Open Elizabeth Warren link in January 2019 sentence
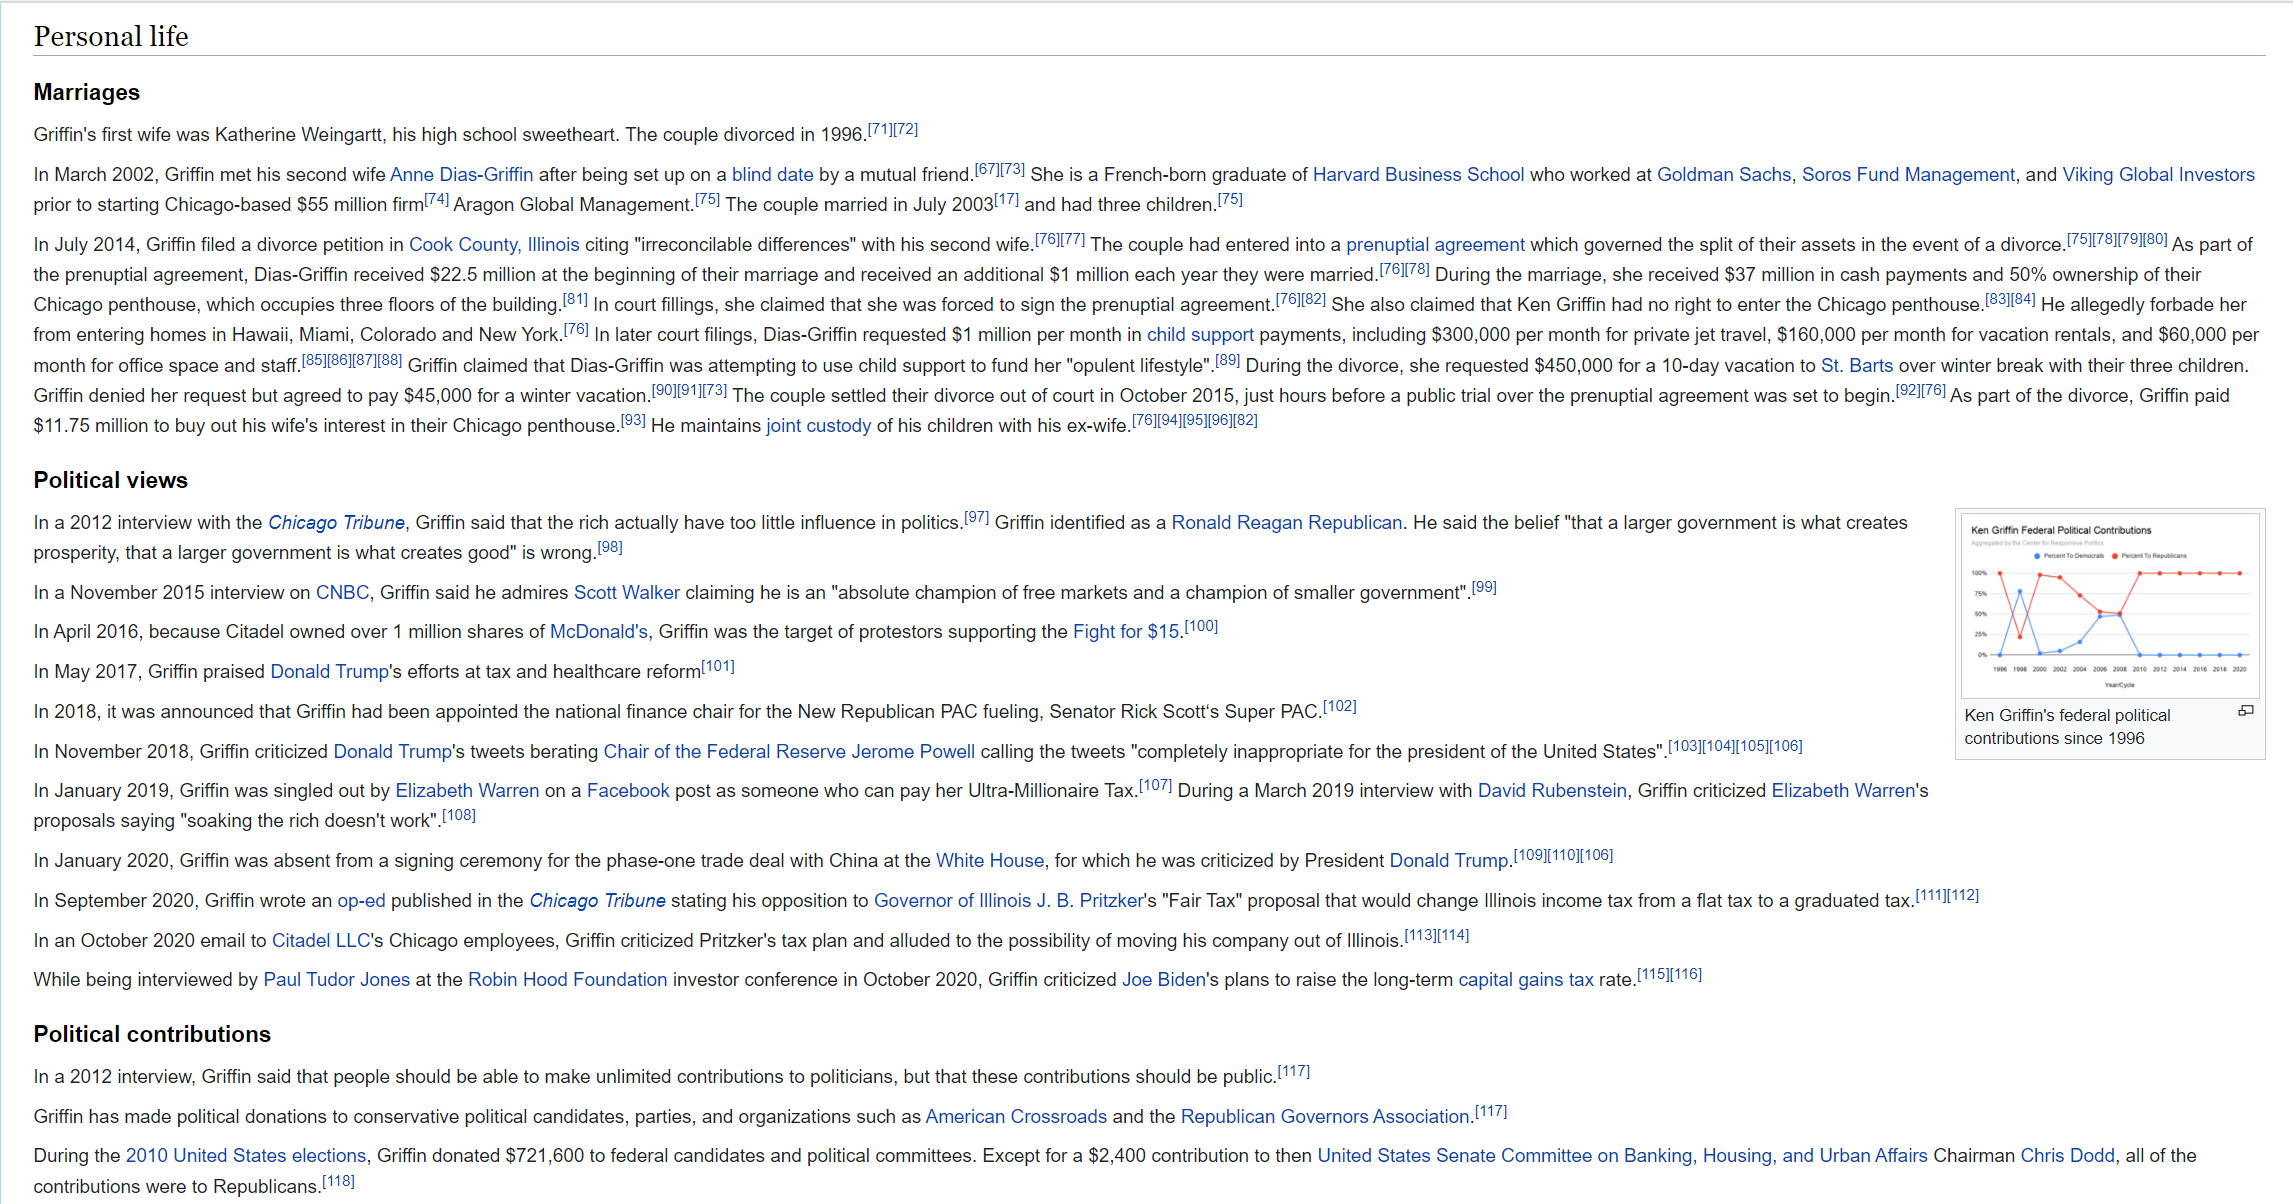The image size is (2293, 1204). pos(467,790)
